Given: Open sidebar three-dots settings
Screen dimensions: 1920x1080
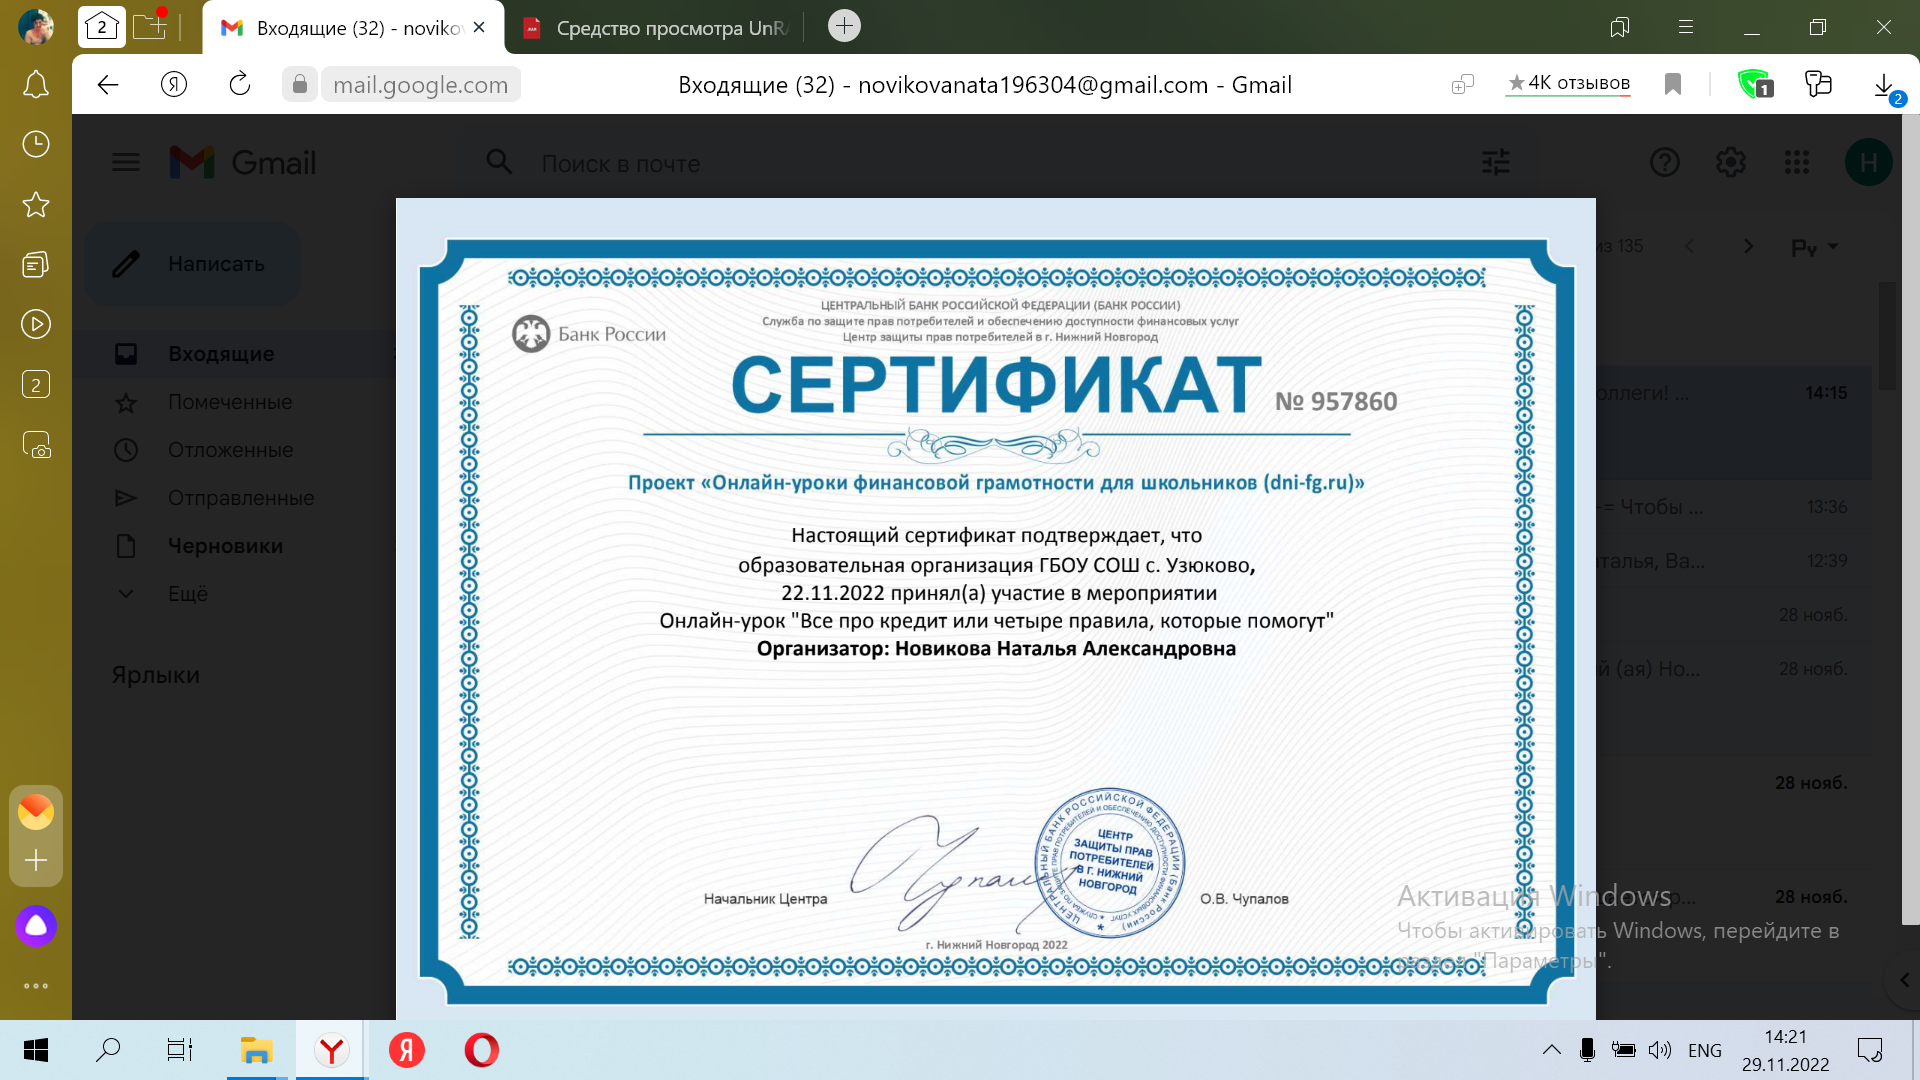Looking at the screenshot, I should coord(36,986).
